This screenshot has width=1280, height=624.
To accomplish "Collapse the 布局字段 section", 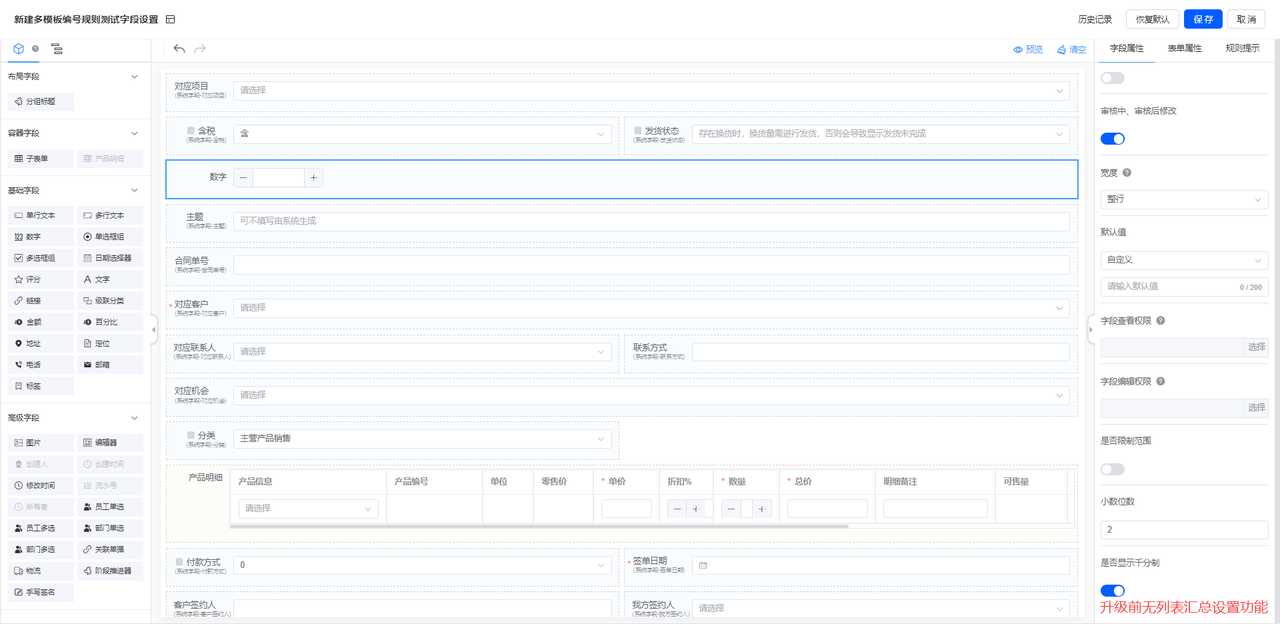I will [x=135, y=76].
